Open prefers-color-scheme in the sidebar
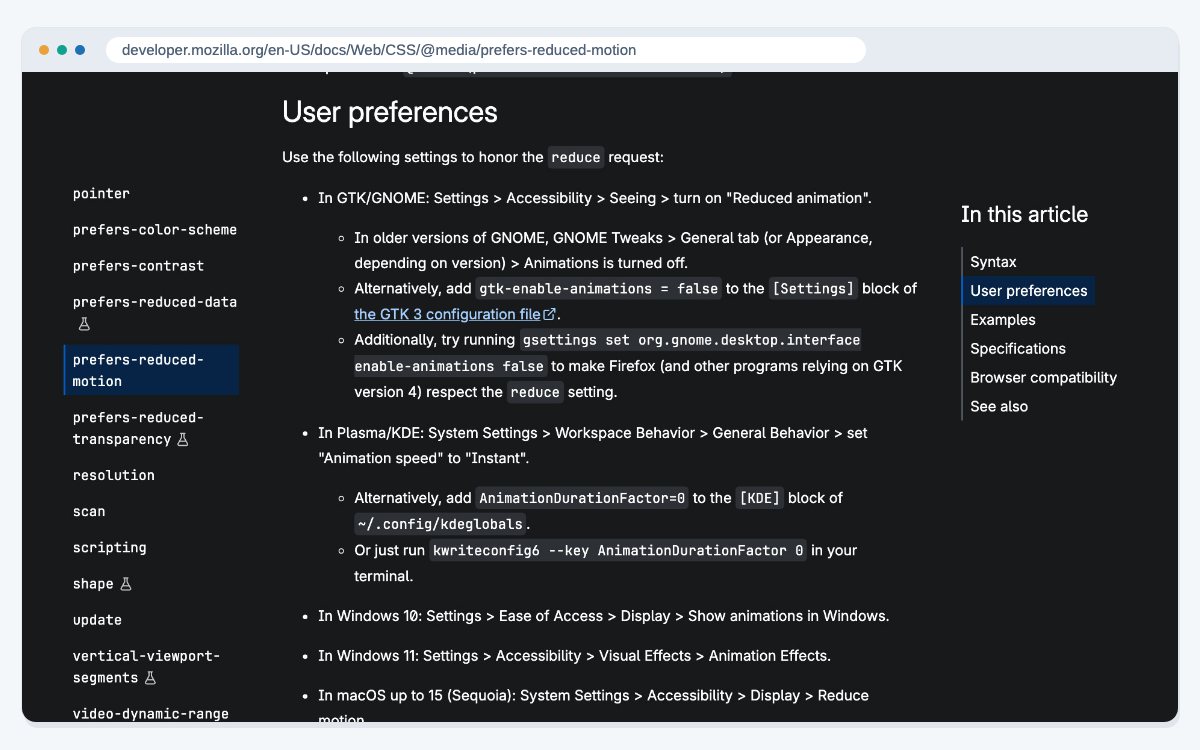 155,229
